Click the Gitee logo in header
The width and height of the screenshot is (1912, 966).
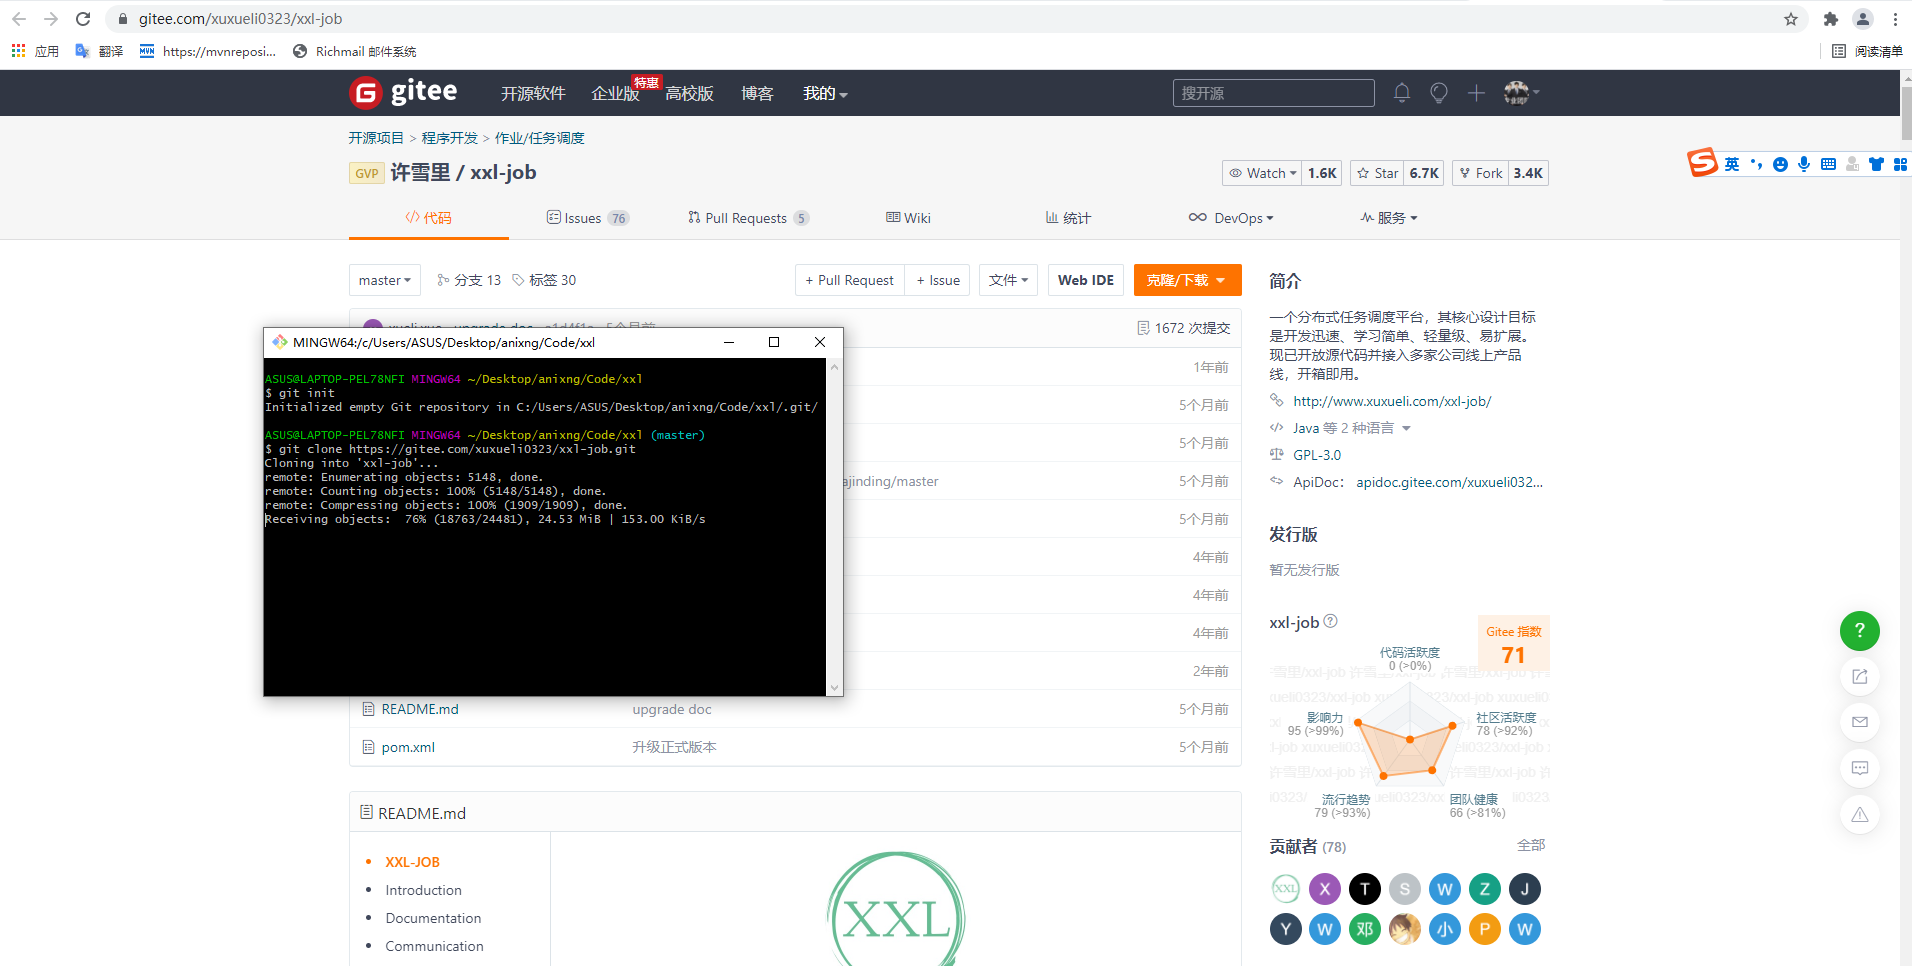point(403,92)
